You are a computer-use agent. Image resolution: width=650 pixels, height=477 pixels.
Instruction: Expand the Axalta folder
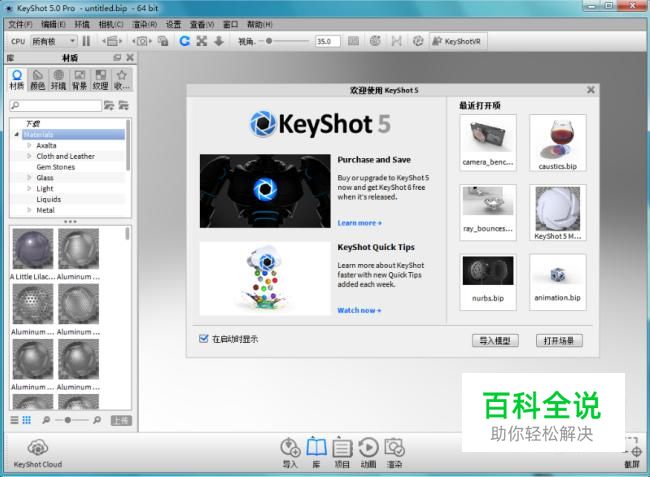coord(29,145)
